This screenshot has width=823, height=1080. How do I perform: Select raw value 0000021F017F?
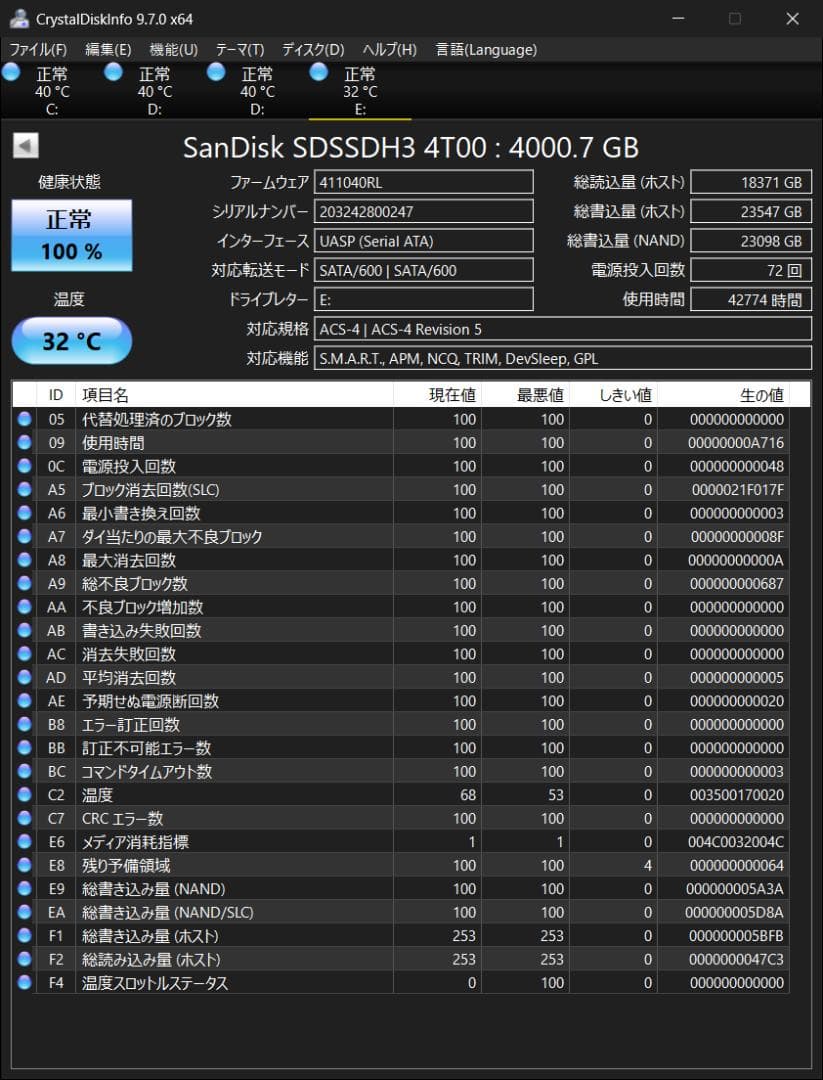pos(738,489)
